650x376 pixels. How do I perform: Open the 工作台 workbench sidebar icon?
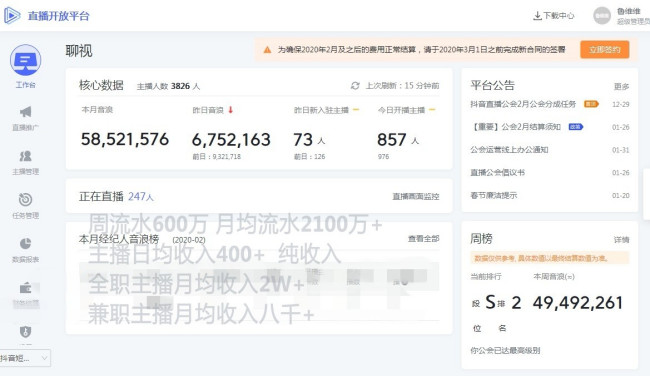26,61
